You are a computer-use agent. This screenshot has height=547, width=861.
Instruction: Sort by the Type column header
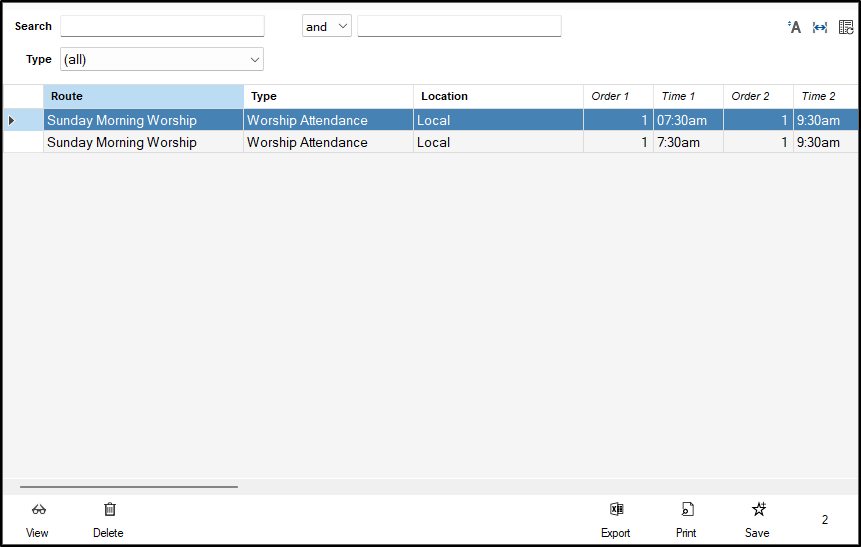pyautogui.click(x=328, y=97)
